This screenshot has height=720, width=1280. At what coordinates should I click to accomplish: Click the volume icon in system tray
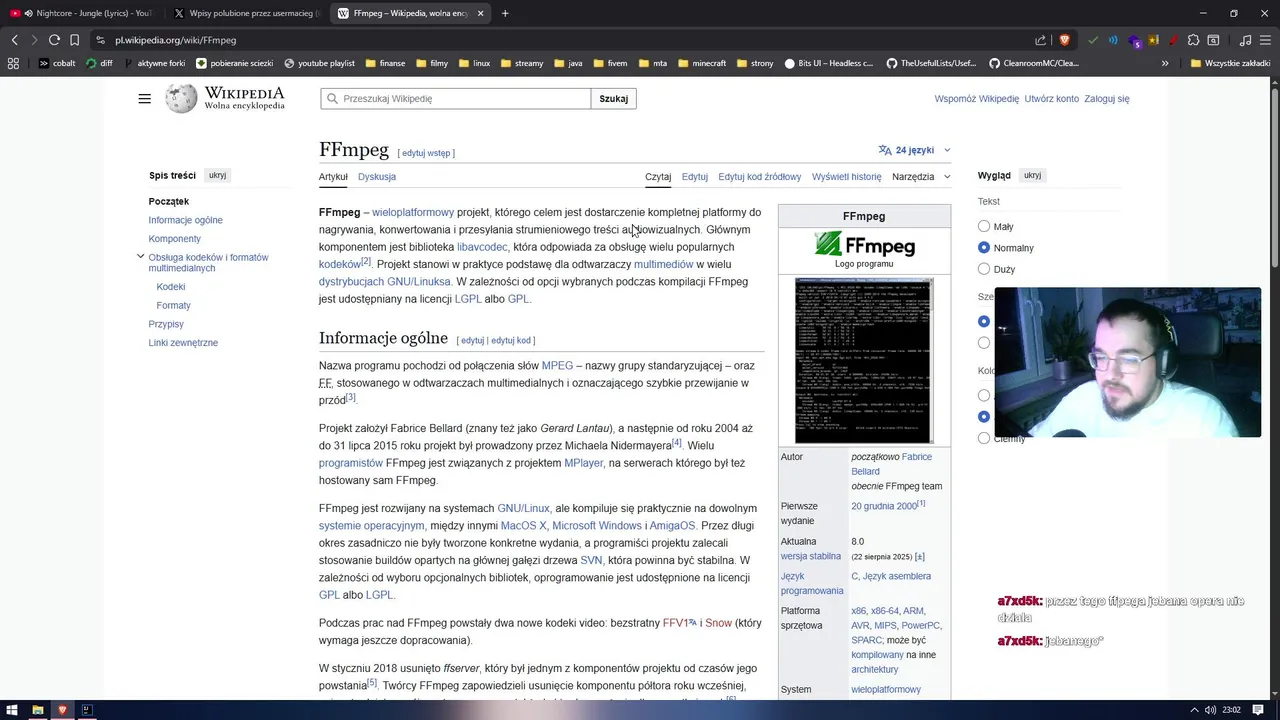click(x=1211, y=710)
